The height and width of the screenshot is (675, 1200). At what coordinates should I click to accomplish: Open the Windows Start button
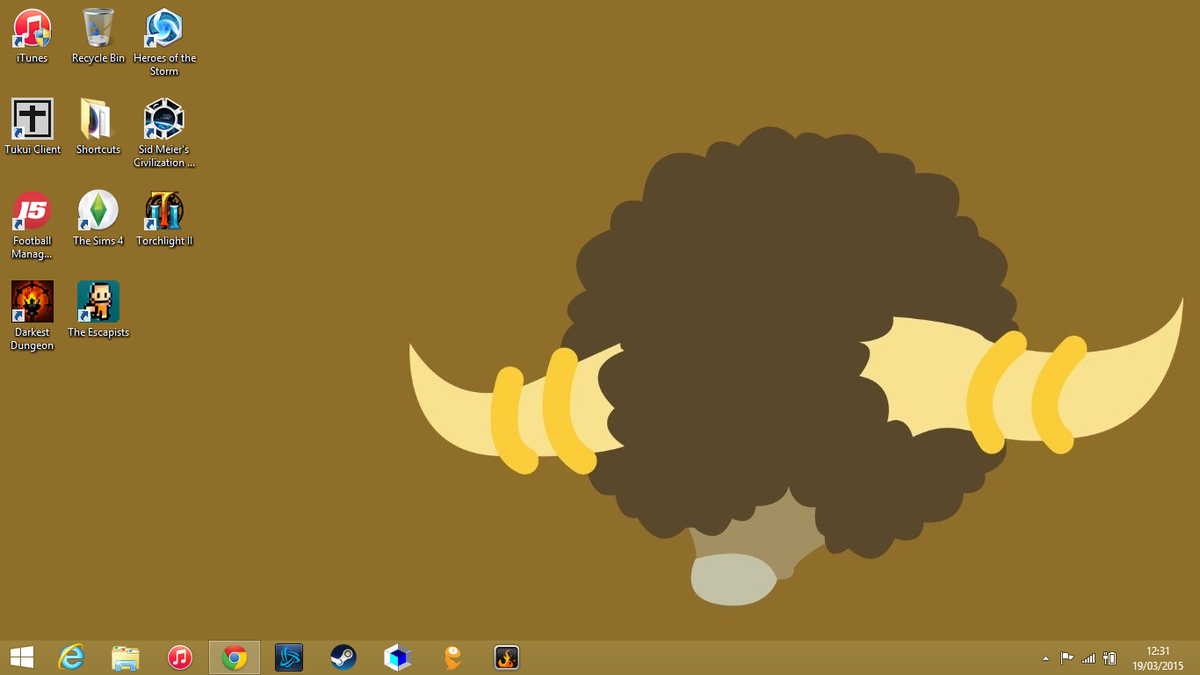(21, 657)
